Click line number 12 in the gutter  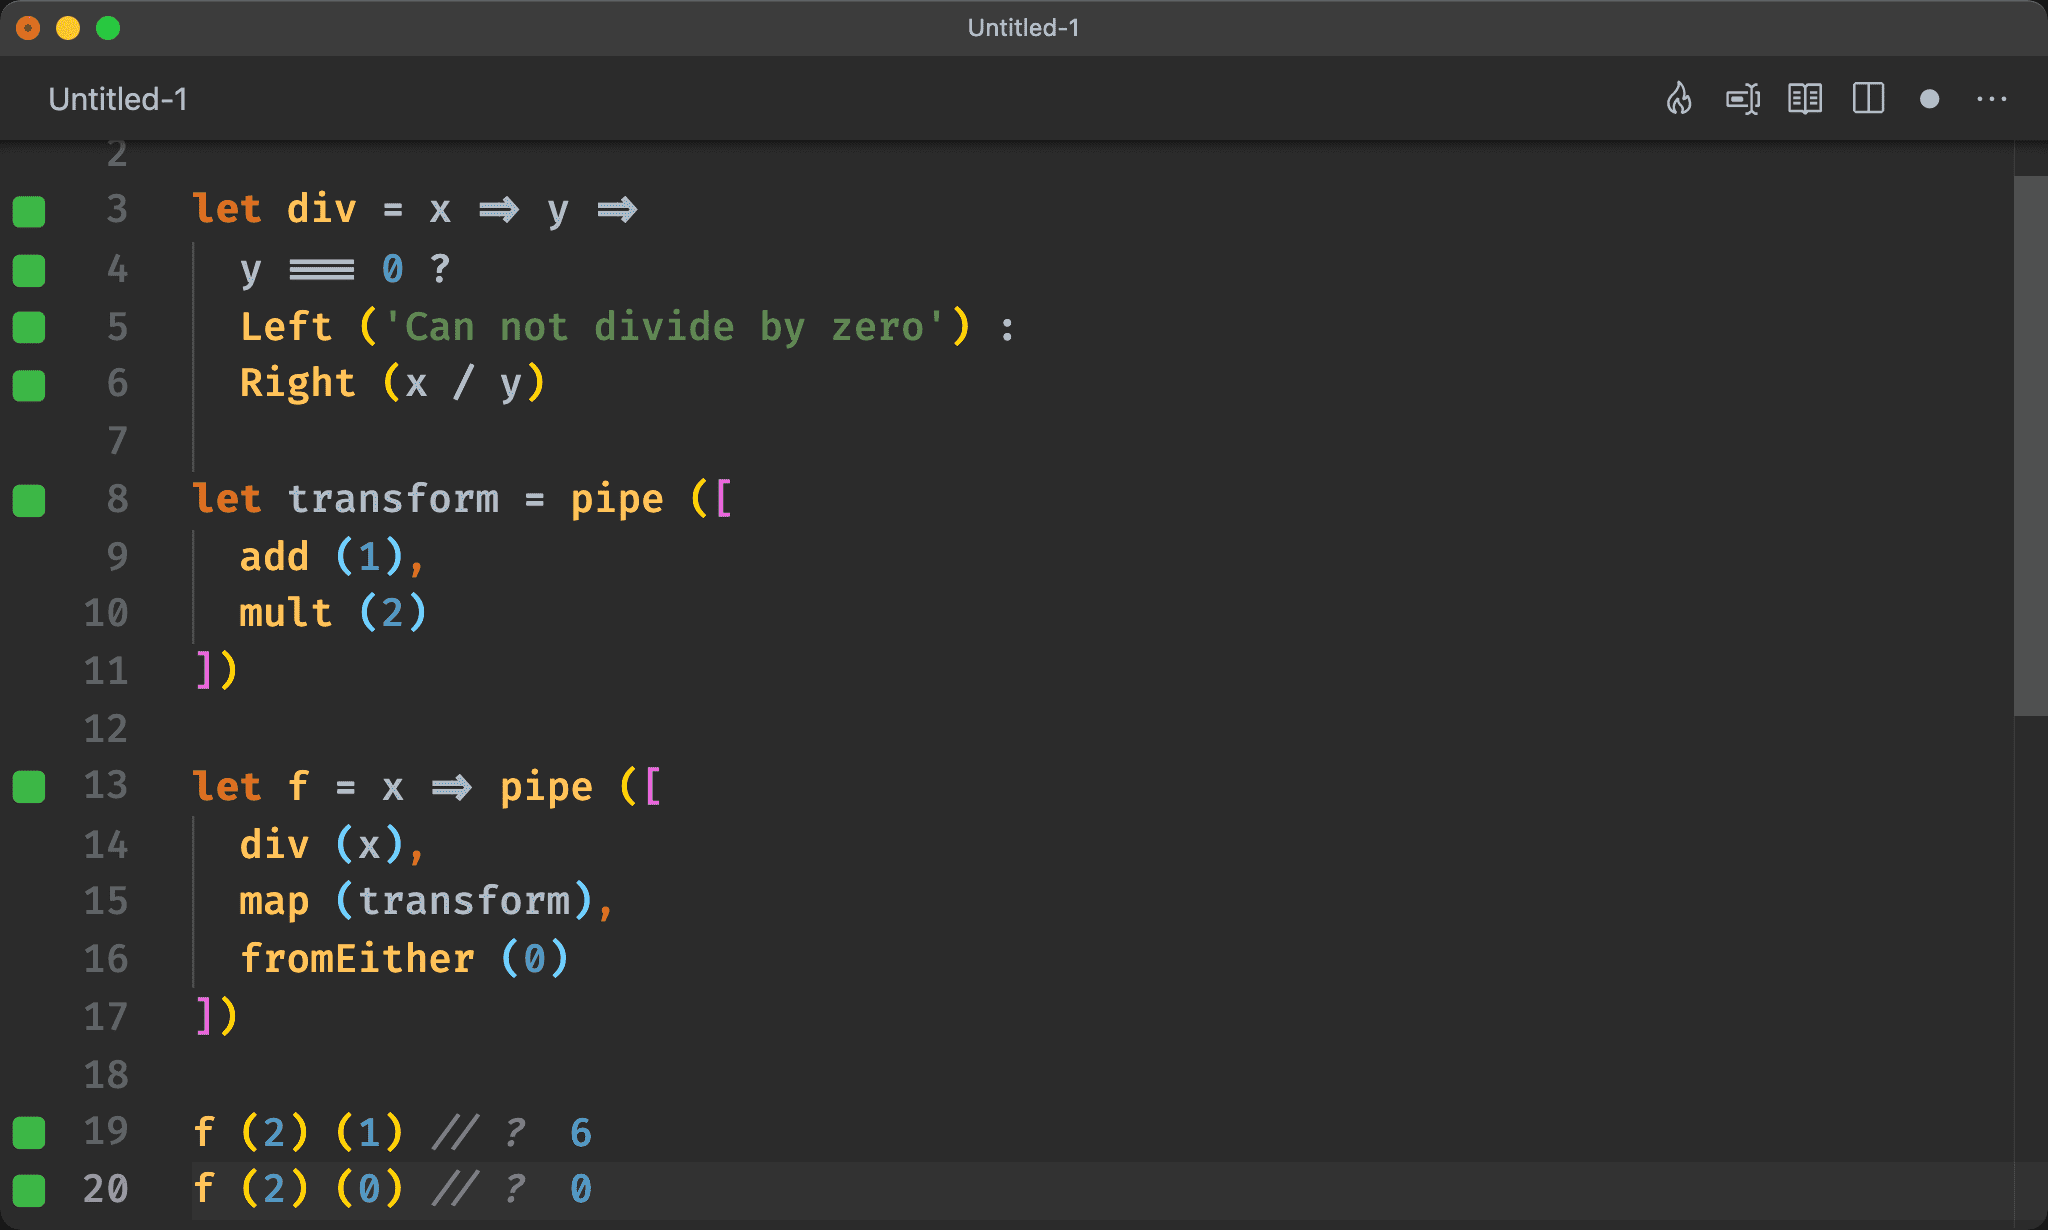click(x=106, y=729)
